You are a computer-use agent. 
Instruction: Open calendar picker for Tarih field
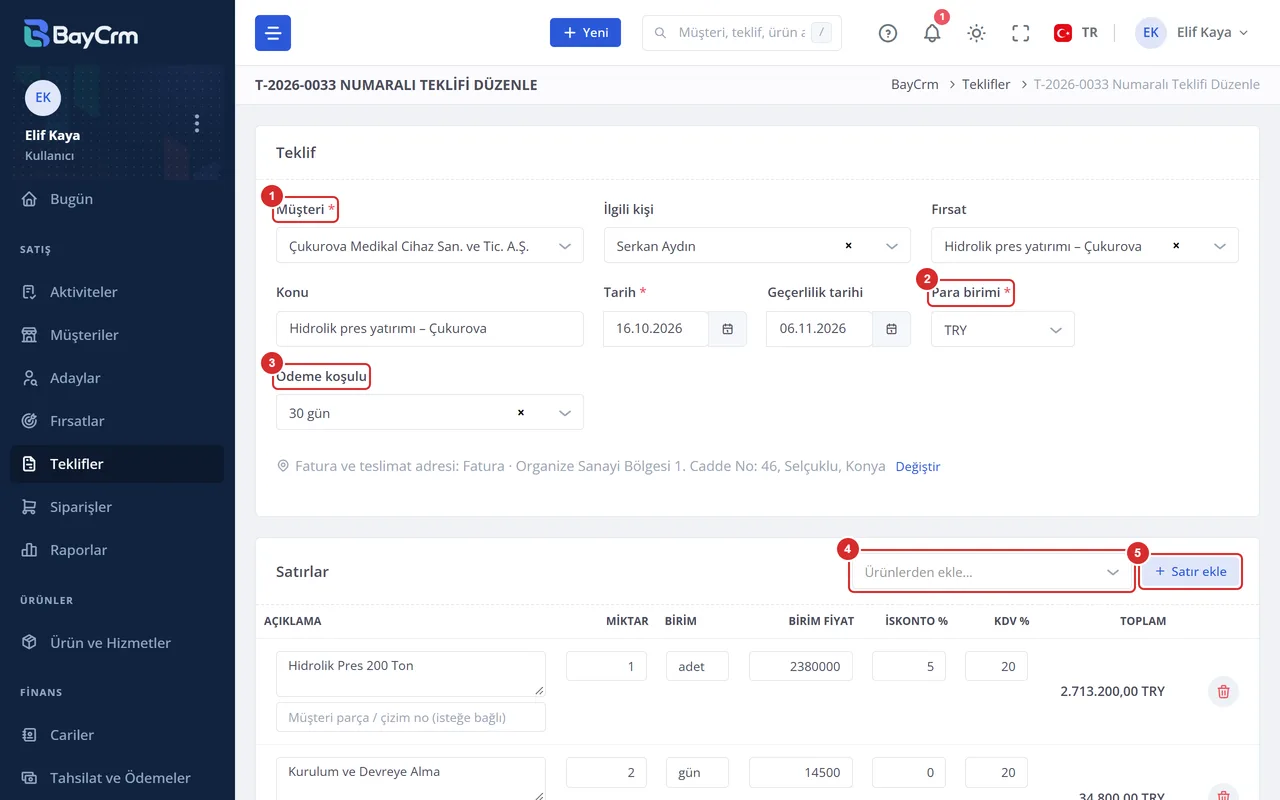pos(728,329)
